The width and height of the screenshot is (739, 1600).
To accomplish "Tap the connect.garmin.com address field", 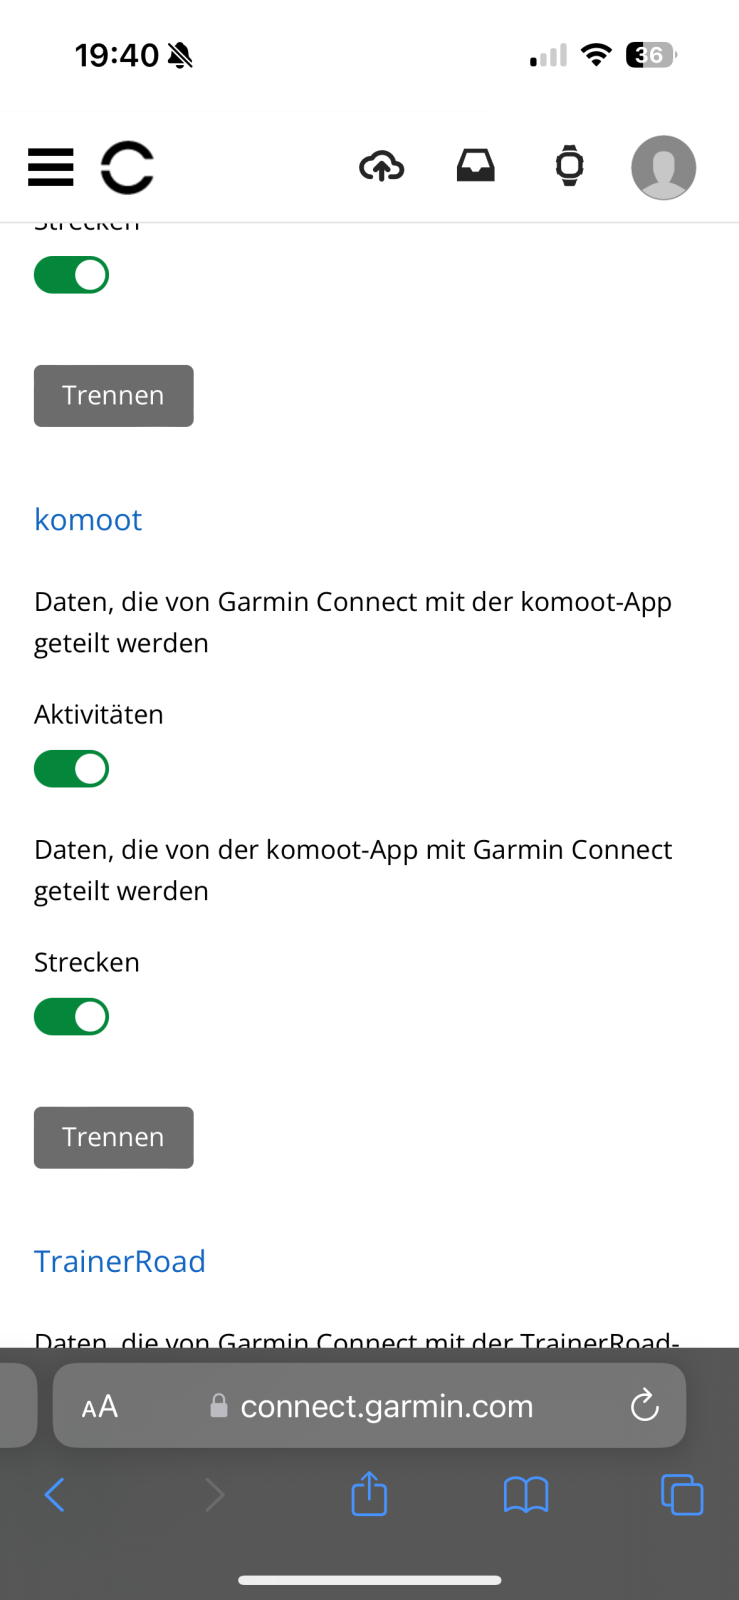I will (x=386, y=1406).
